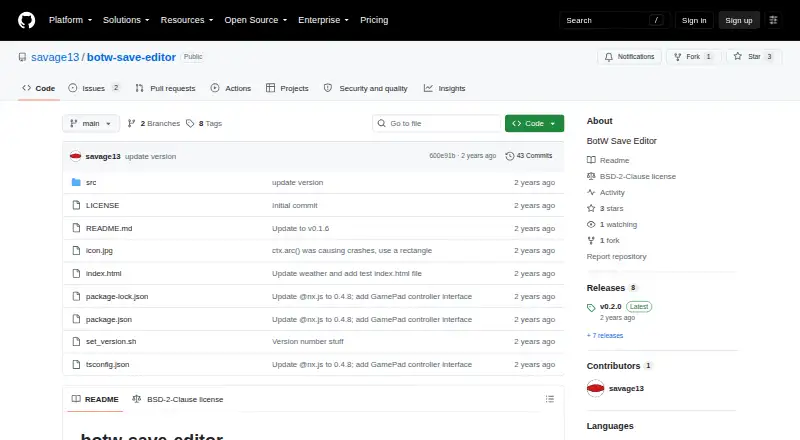800x440 pixels.
Task: Click the tag icon next to v0.2.0
Action: coord(591,307)
